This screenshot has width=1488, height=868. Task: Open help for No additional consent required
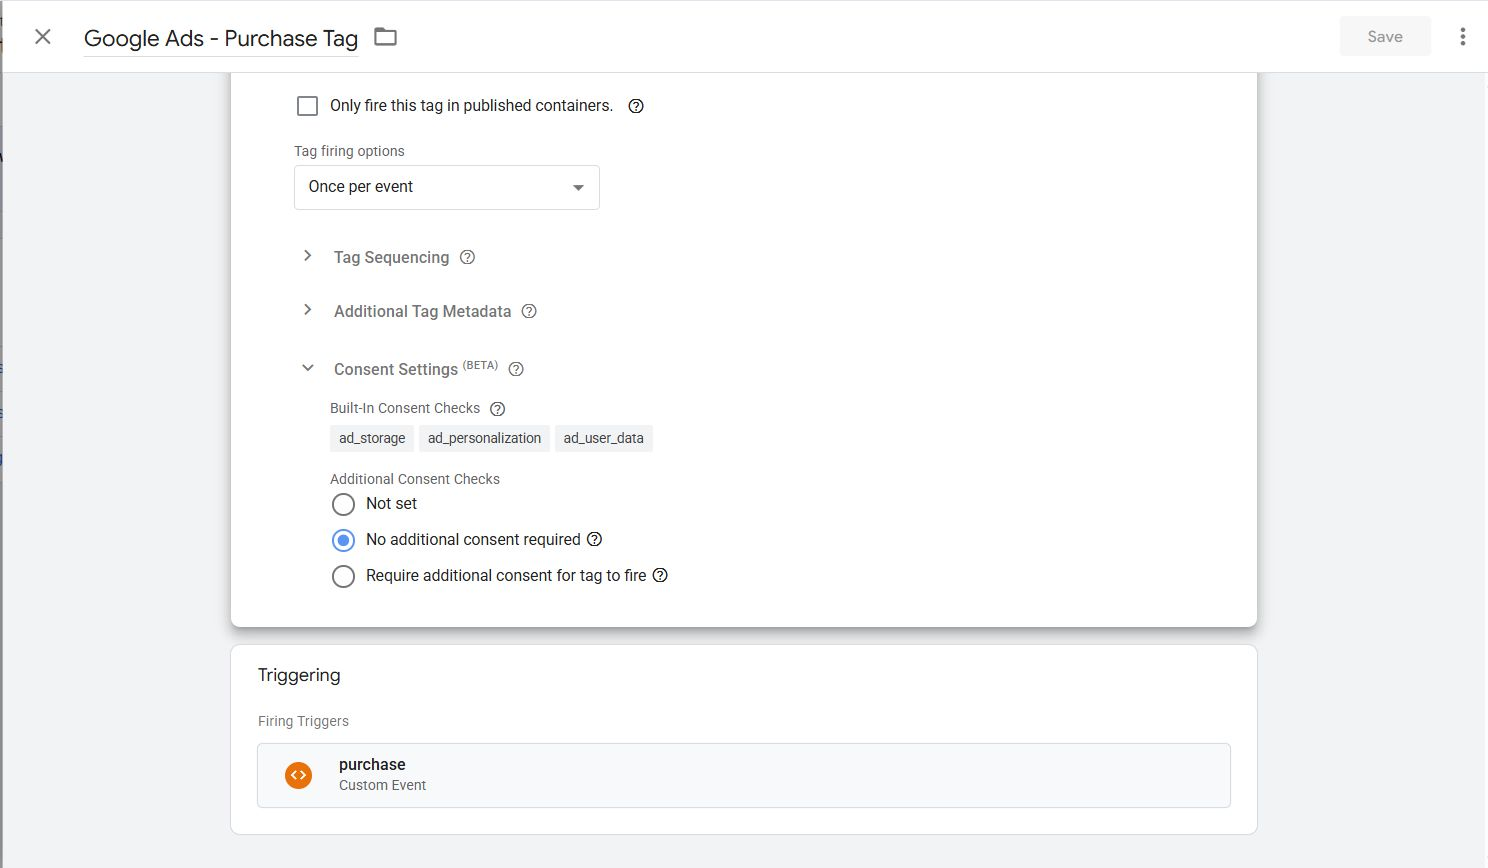point(595,539)
